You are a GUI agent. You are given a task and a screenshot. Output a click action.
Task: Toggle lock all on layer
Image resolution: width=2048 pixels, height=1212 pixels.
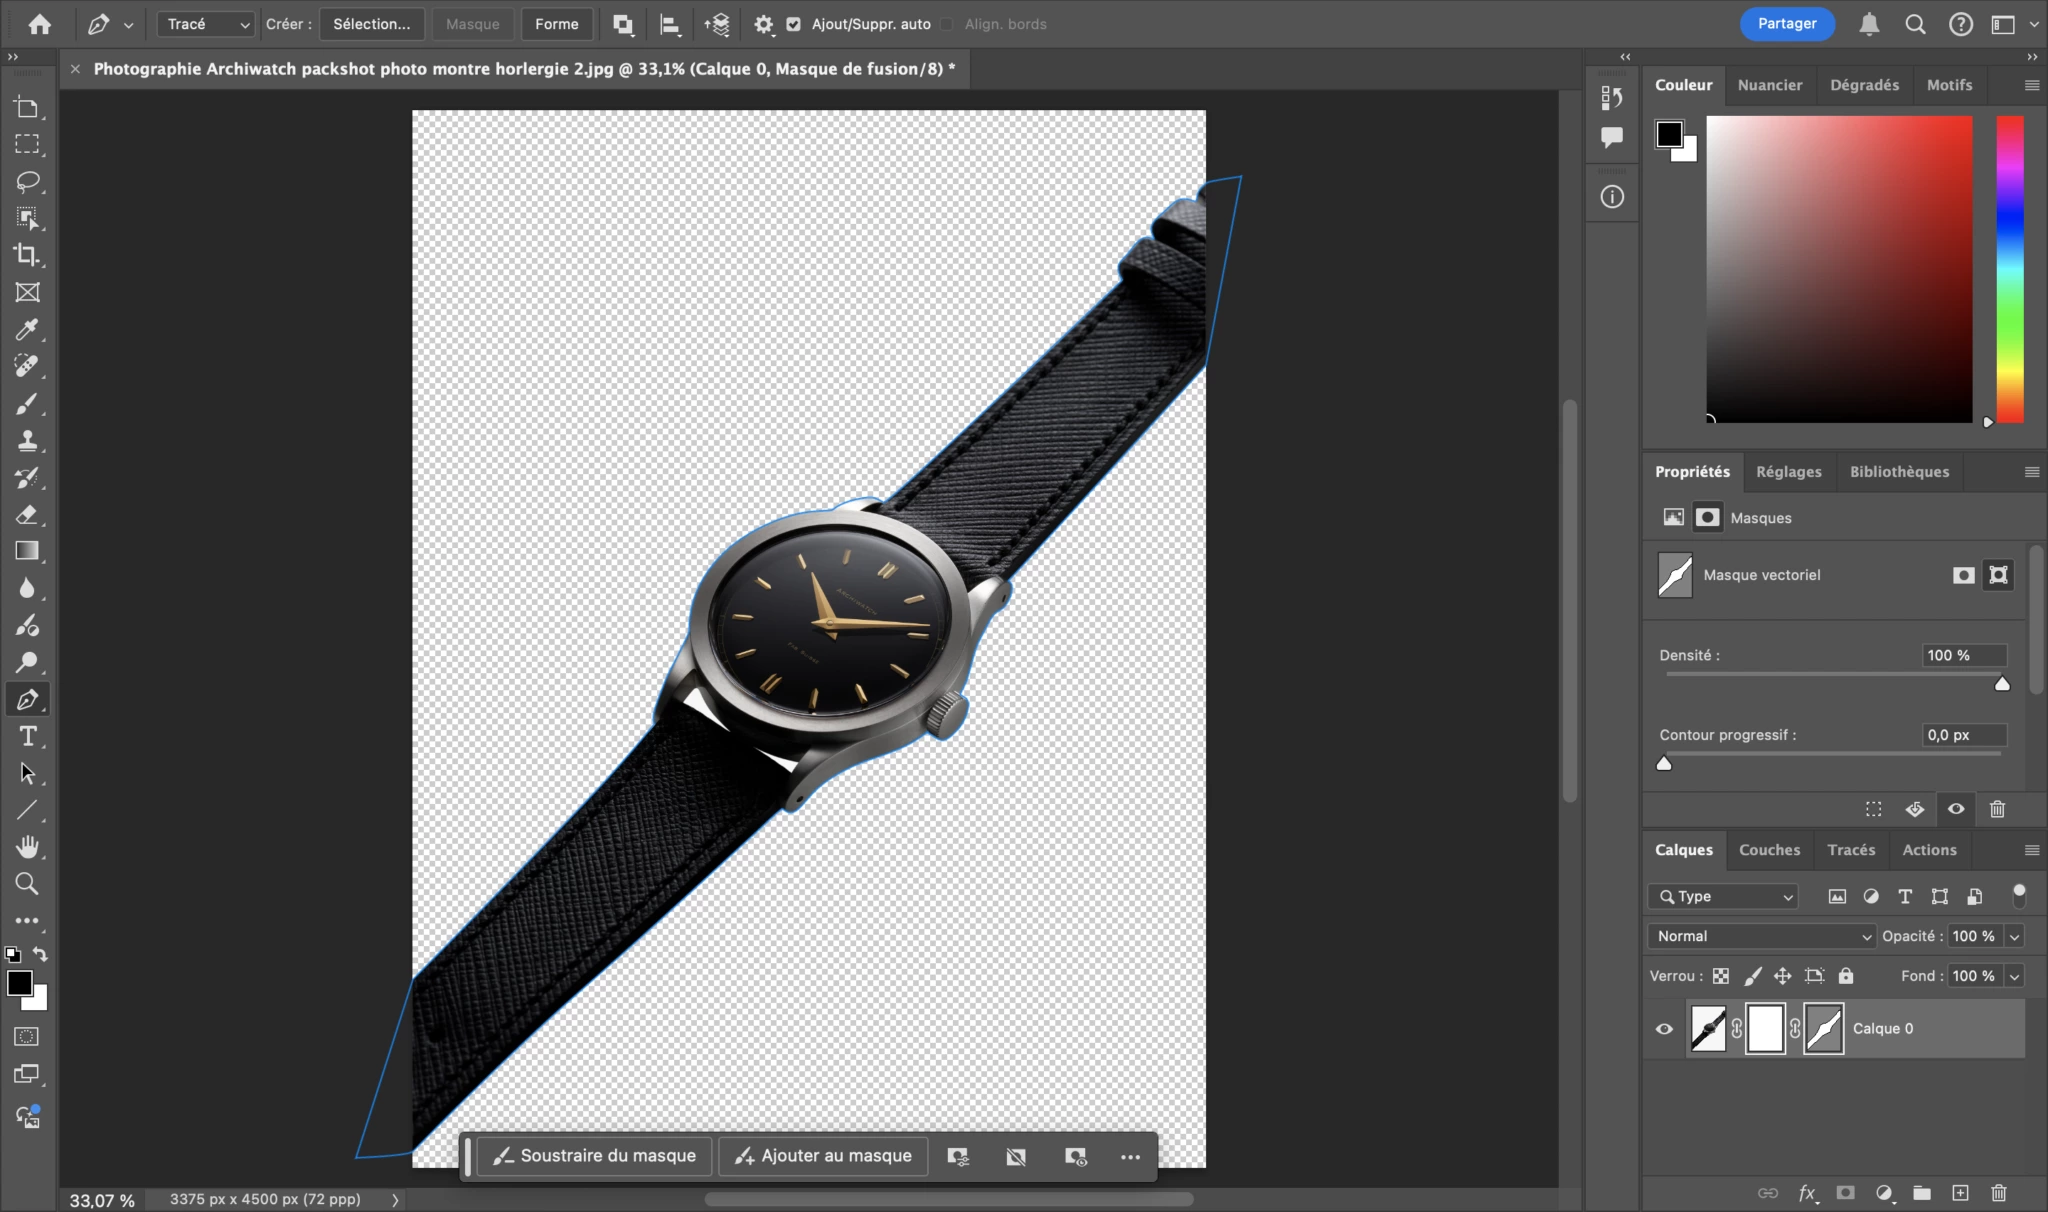[x=1846, y=976]
